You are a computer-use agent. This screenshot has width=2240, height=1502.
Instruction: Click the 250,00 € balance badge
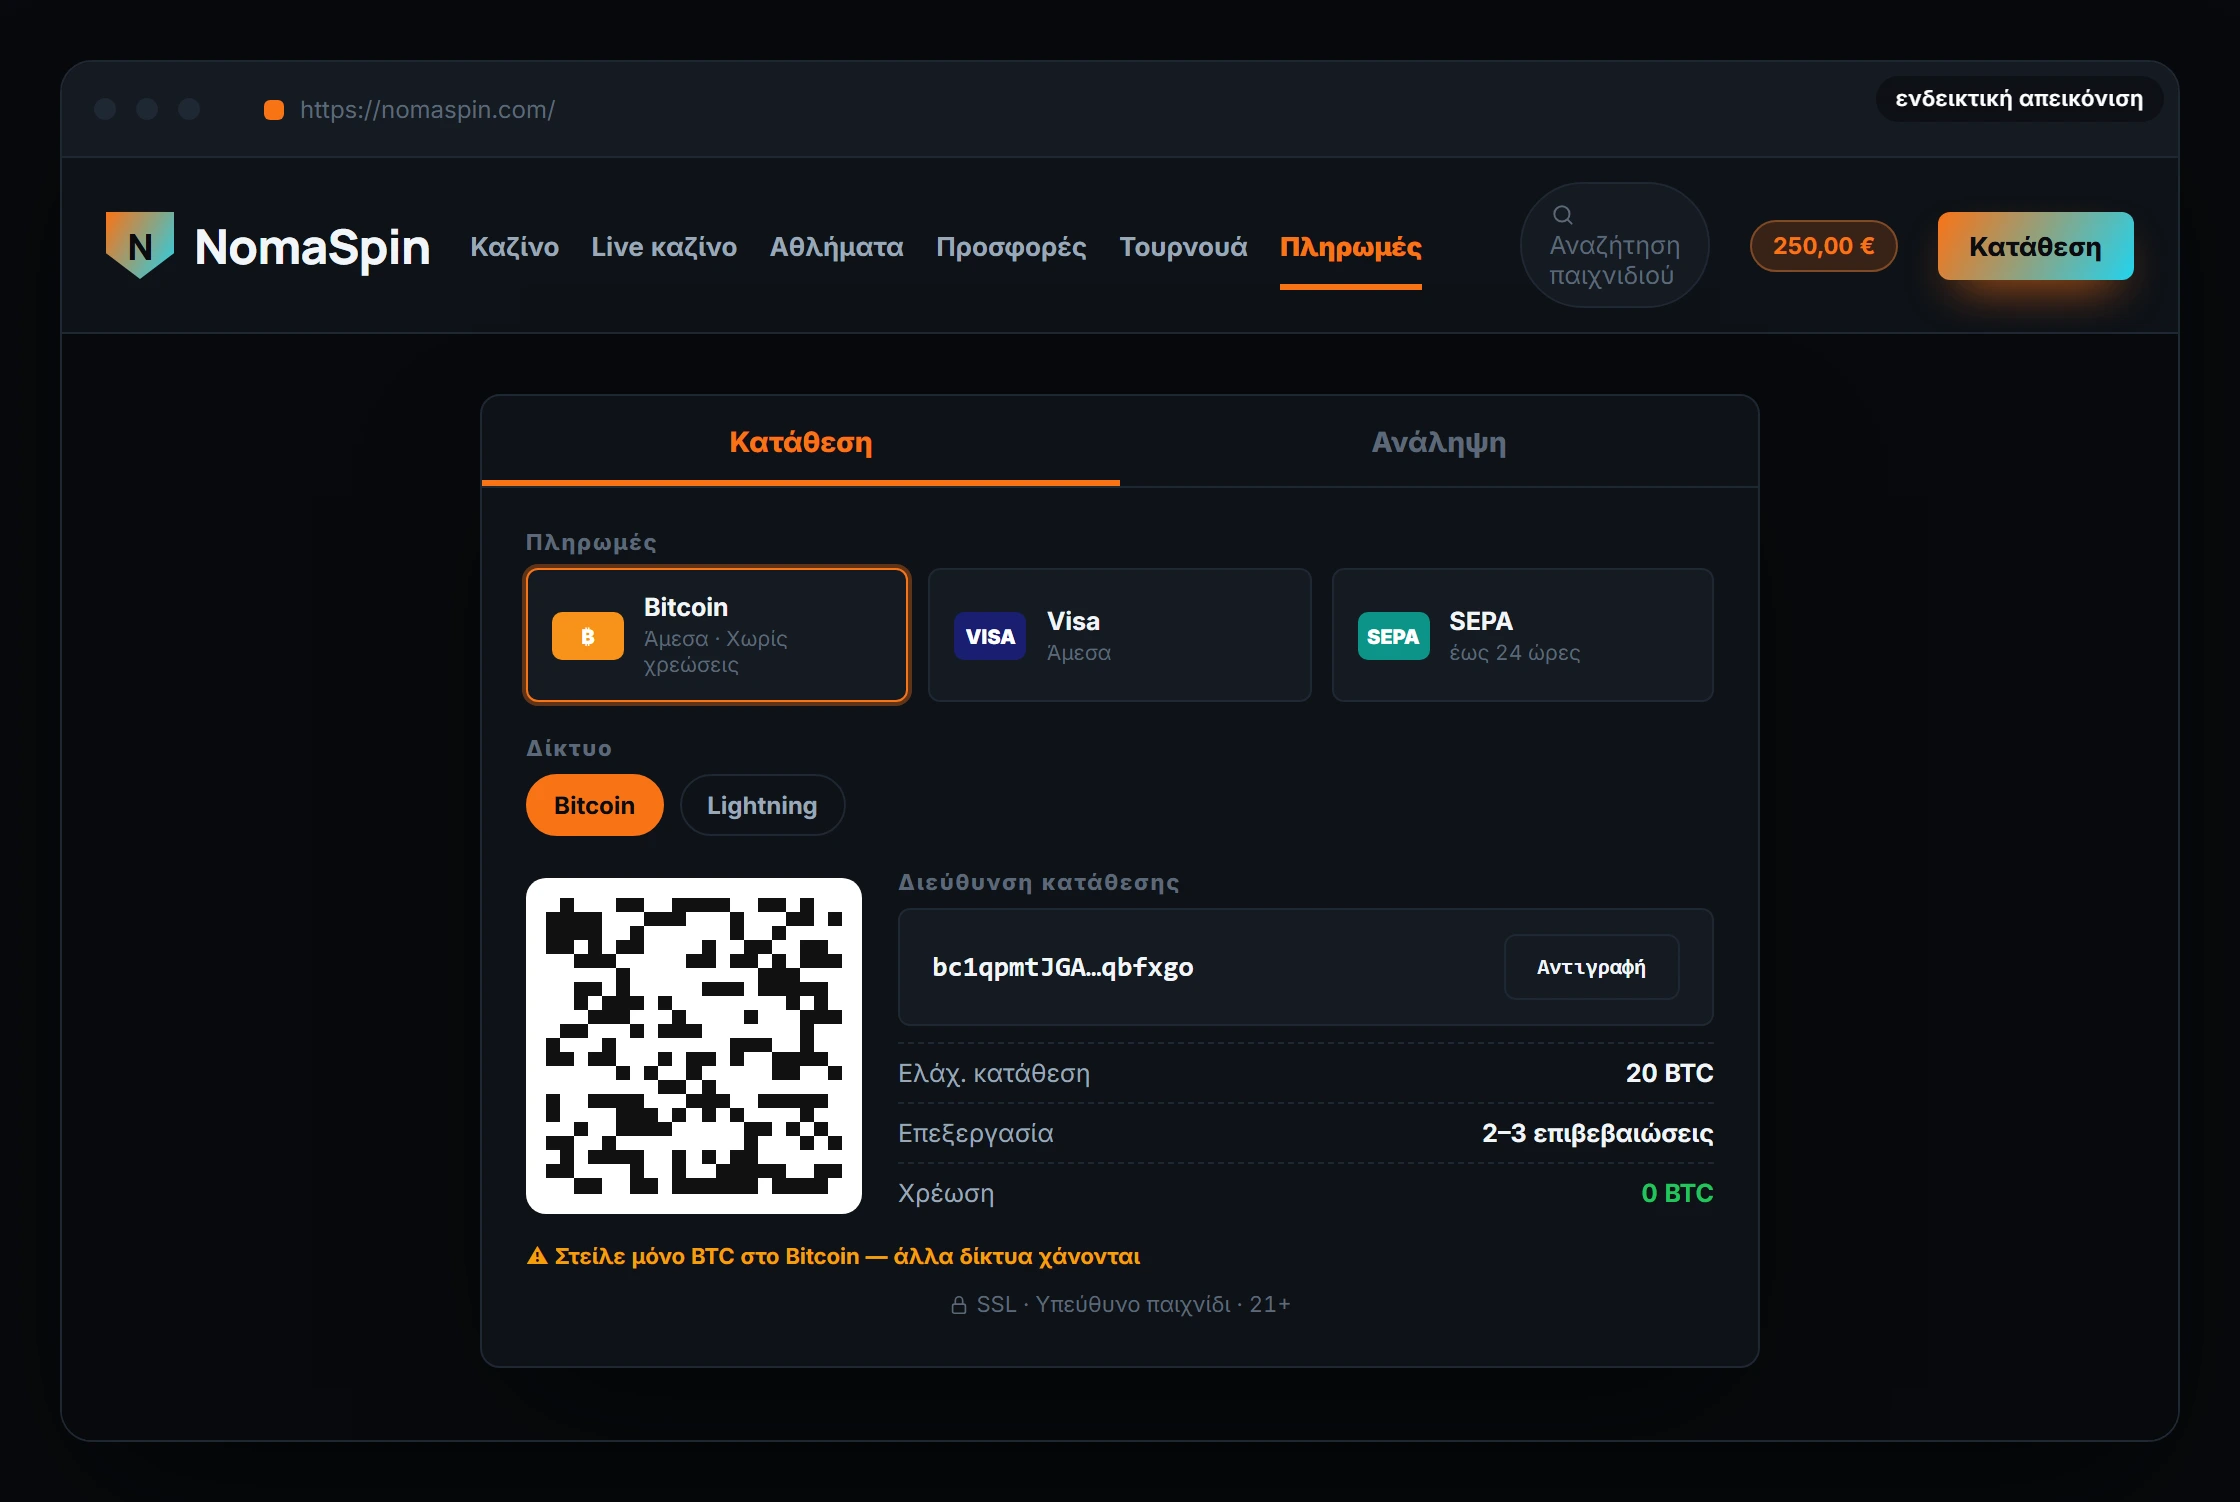tap(1823, 246)
